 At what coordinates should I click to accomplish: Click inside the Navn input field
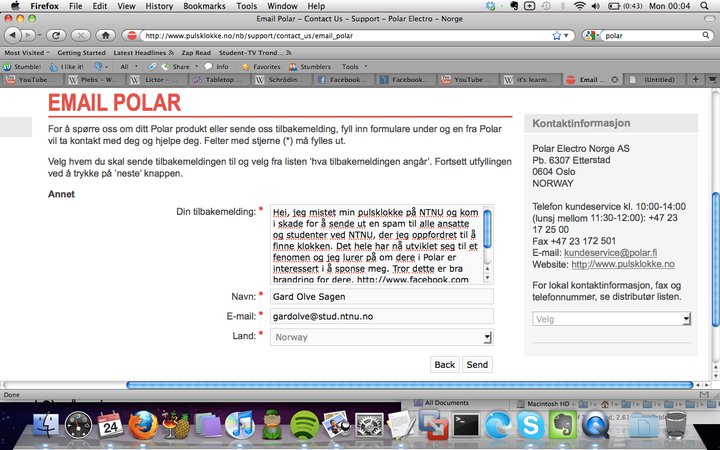click(x=382, y=297)
